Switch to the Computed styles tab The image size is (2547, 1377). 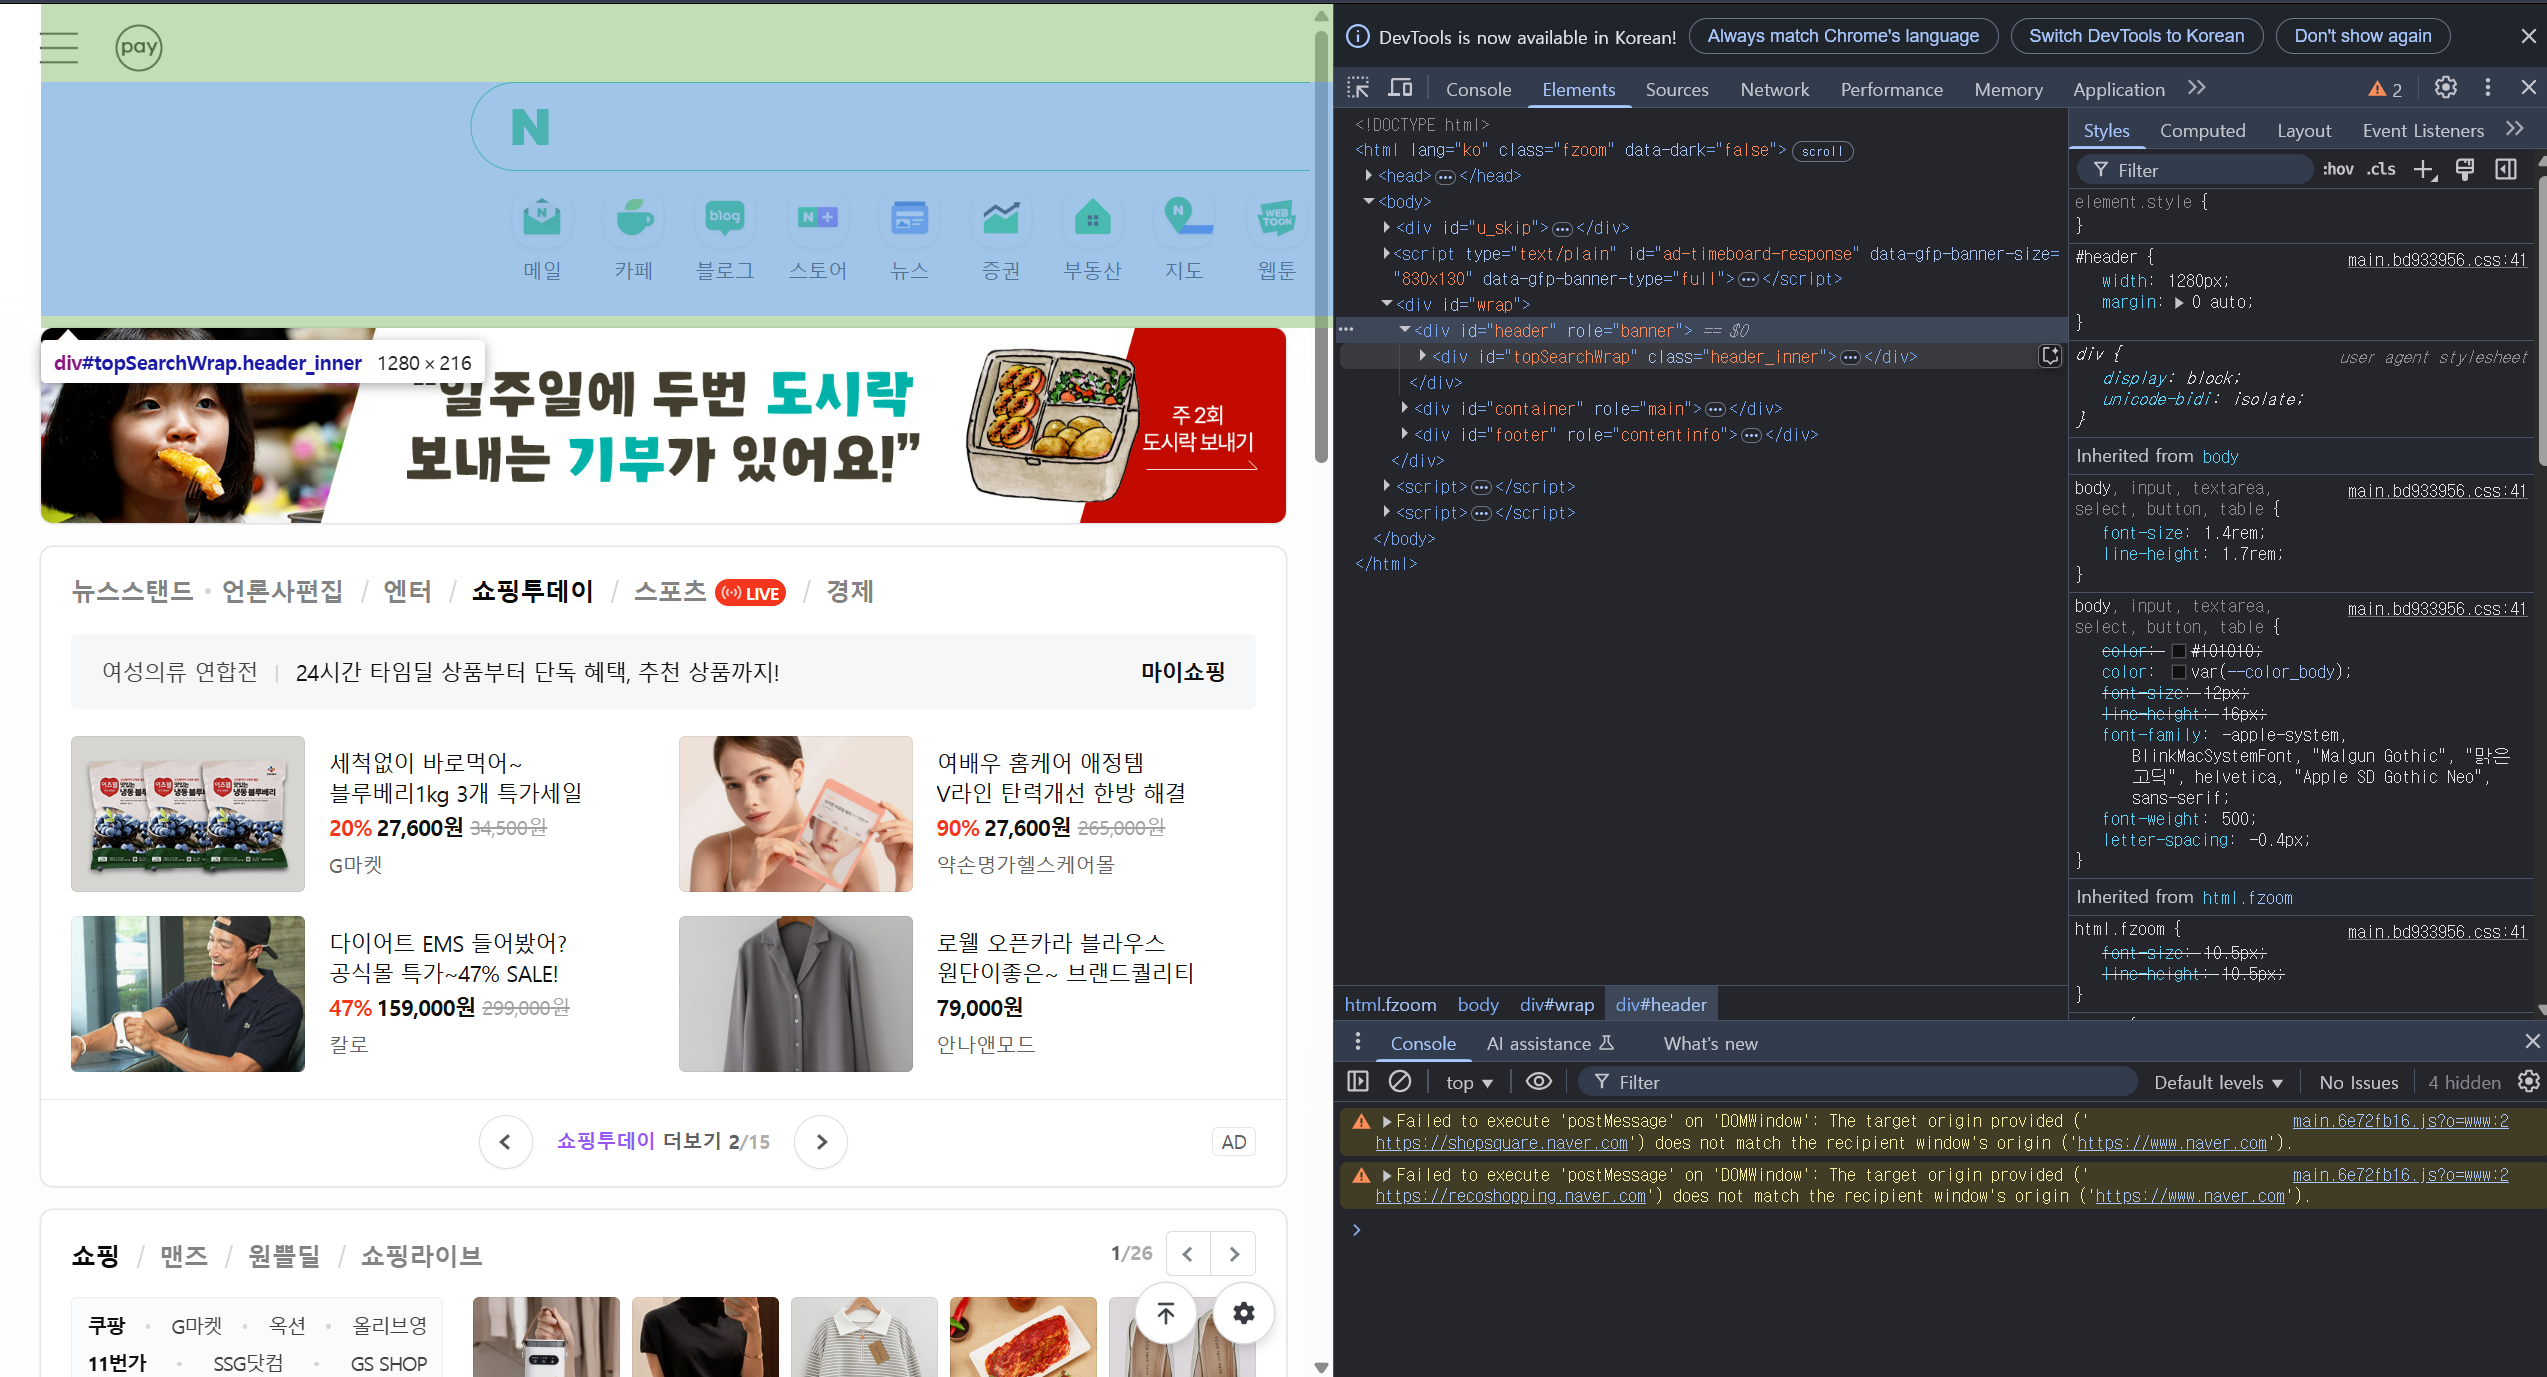[x=2202, y=131]
